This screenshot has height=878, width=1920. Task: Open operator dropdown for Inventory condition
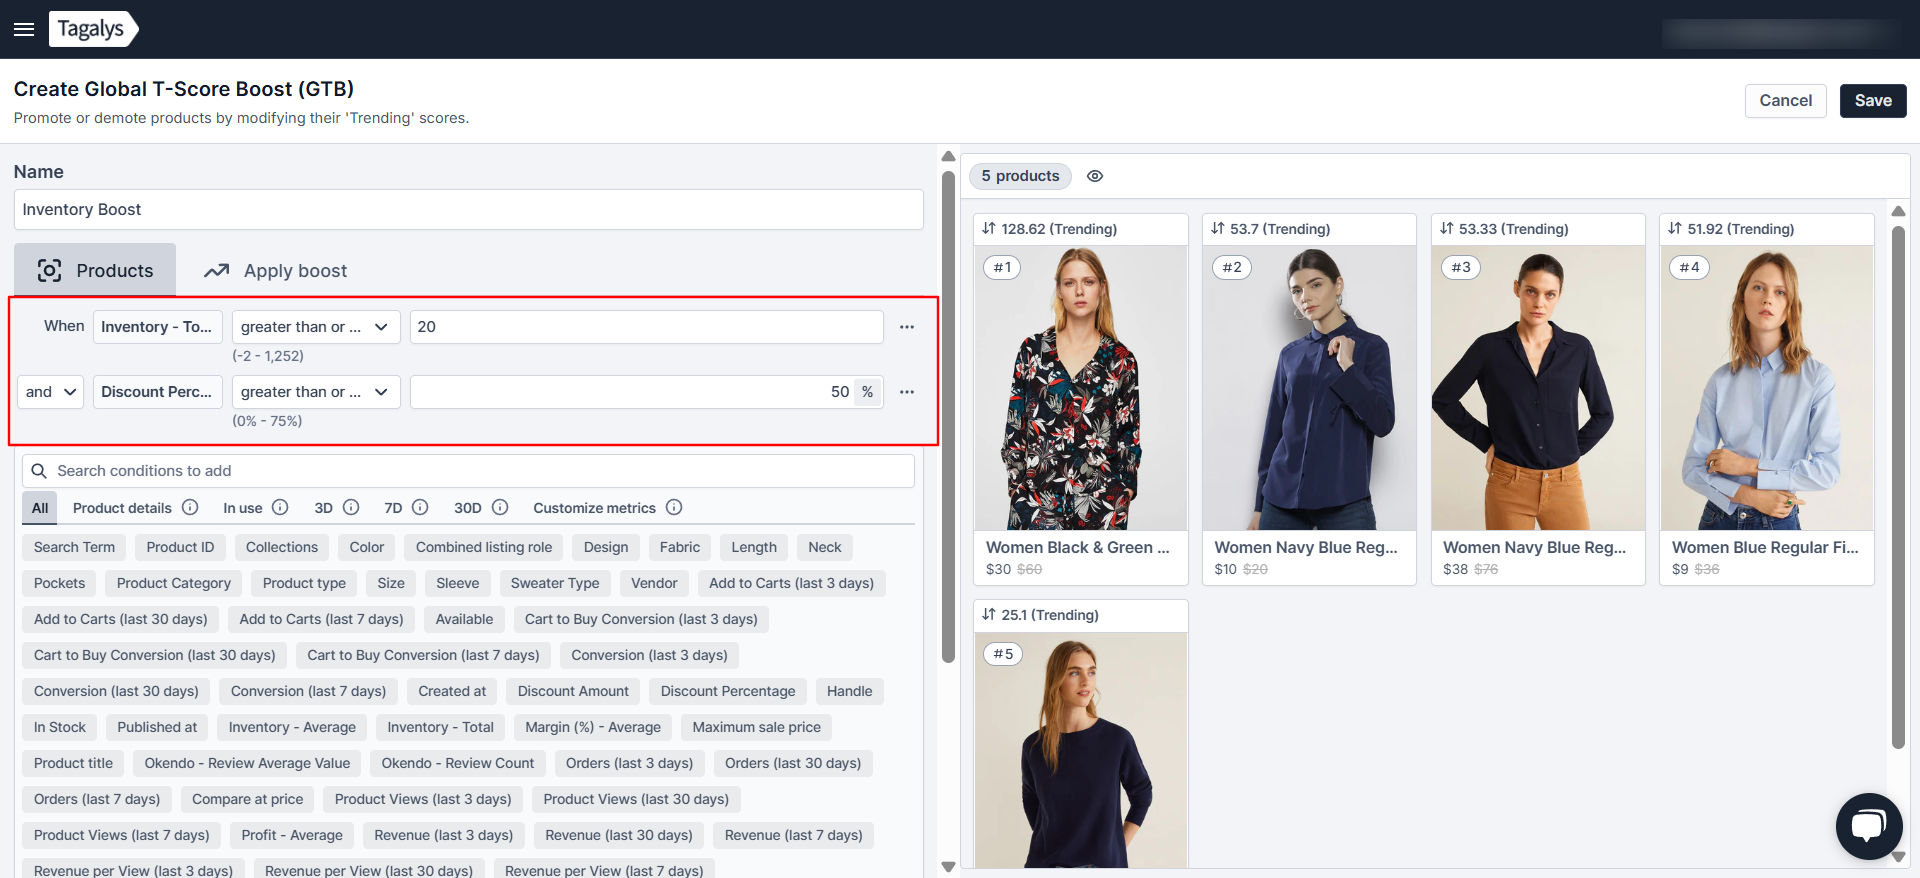click(316, 327)
